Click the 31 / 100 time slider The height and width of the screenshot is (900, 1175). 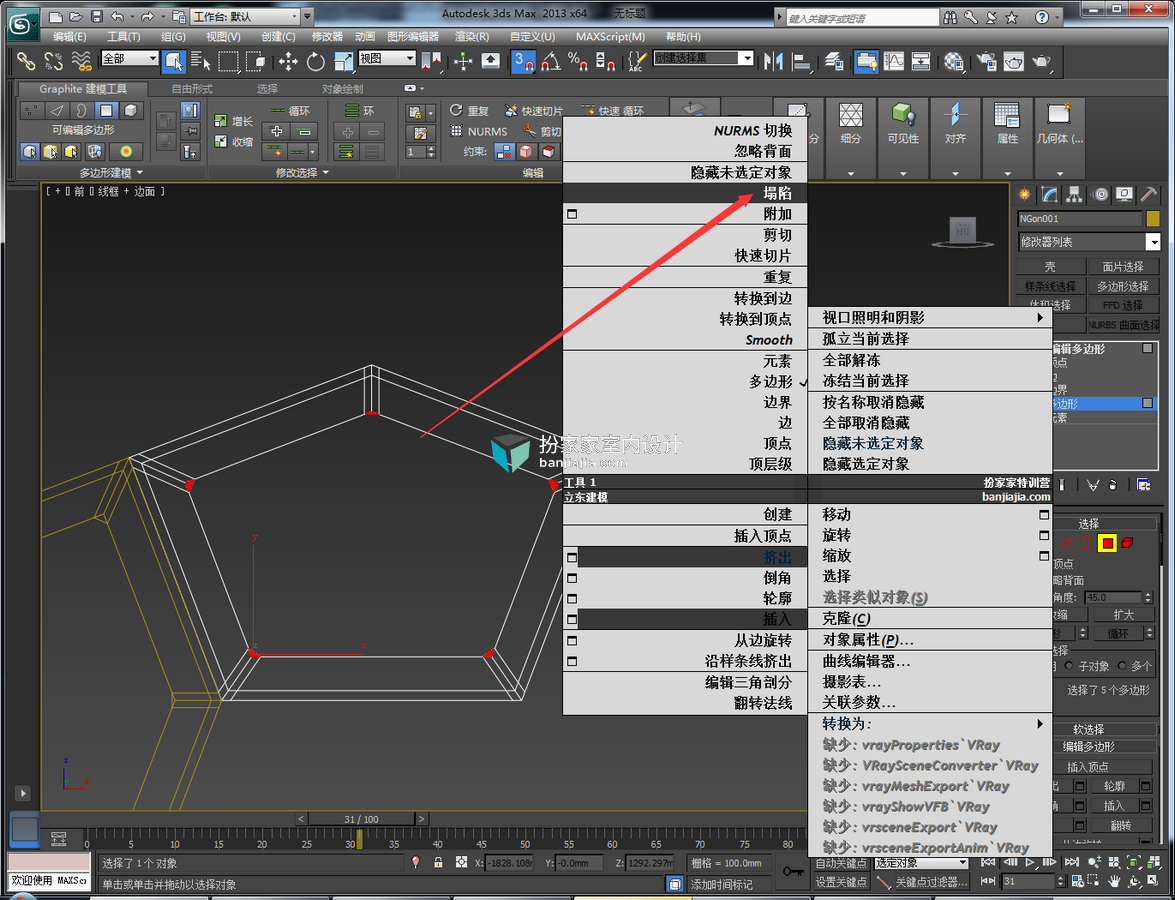(x=361, y=819)
